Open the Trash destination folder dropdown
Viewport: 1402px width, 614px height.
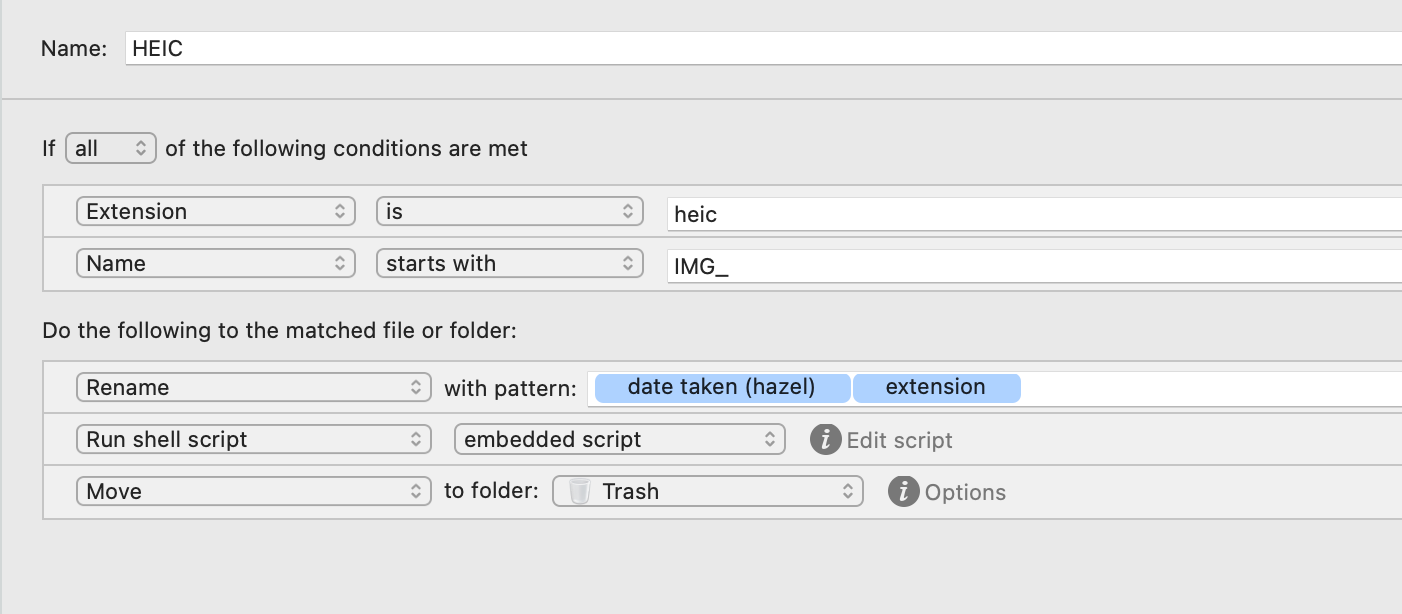[708, 492]
